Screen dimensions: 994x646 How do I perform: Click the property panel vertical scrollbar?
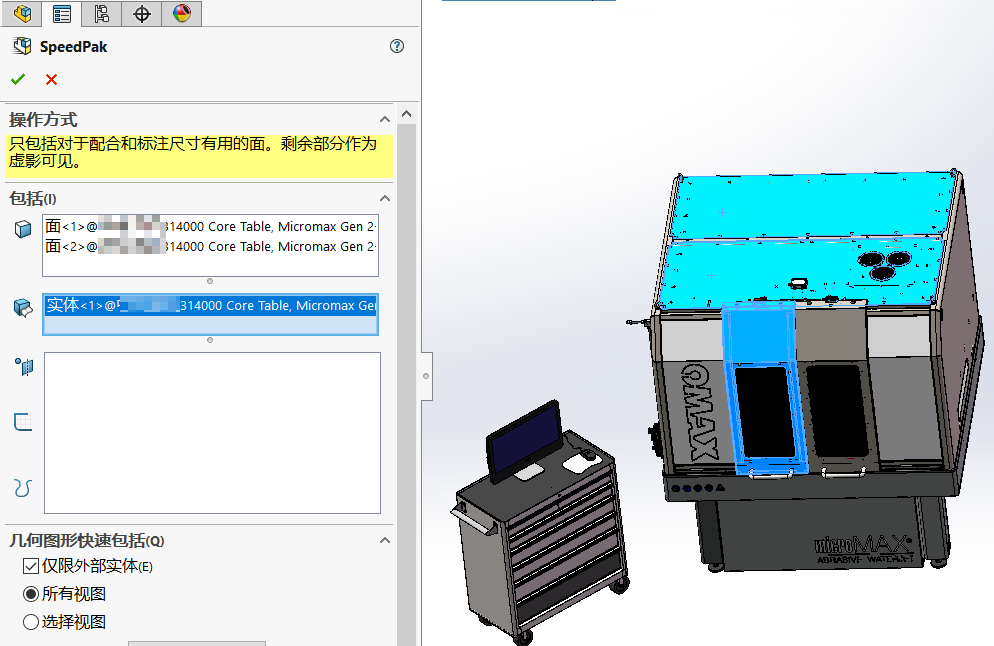(406, 380)
